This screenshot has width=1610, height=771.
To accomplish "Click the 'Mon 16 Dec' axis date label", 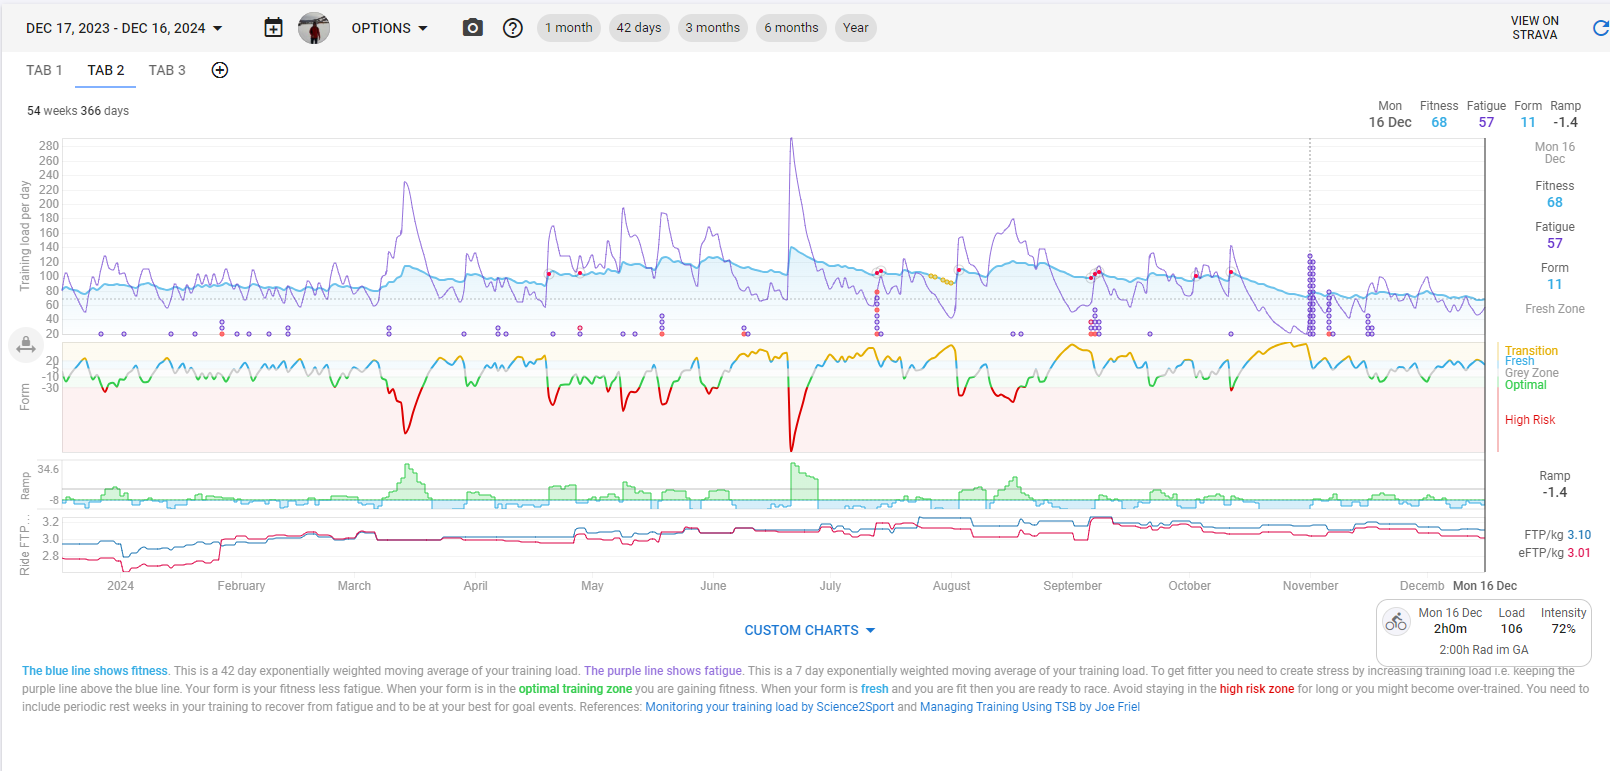I will [1485, 586].
